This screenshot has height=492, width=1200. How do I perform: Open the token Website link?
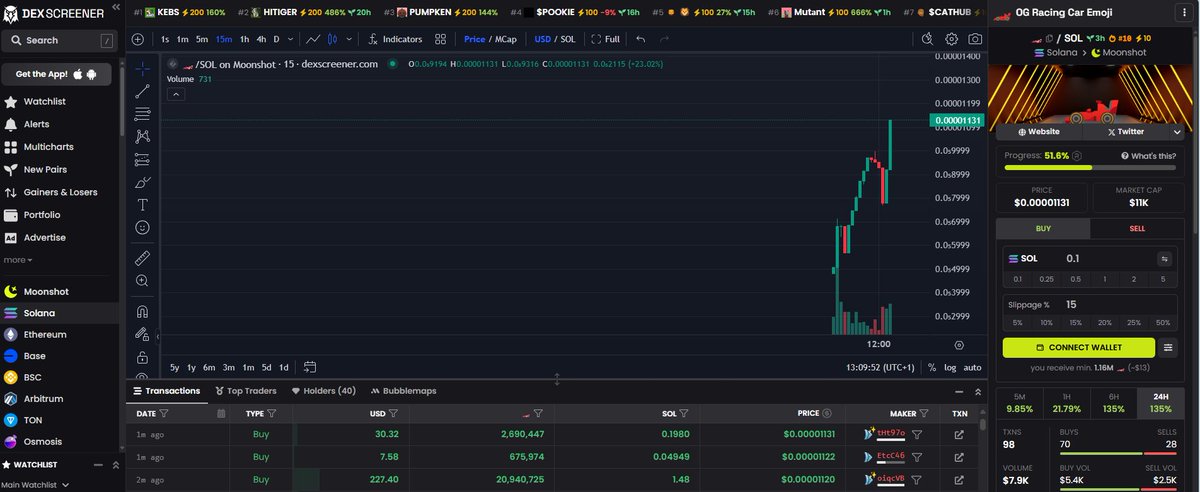[x=1038, y=131]
